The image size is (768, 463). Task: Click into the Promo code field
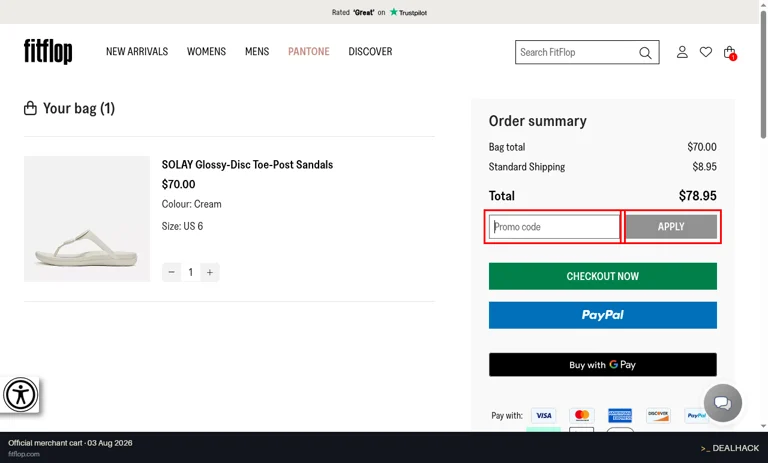point(554,227)
